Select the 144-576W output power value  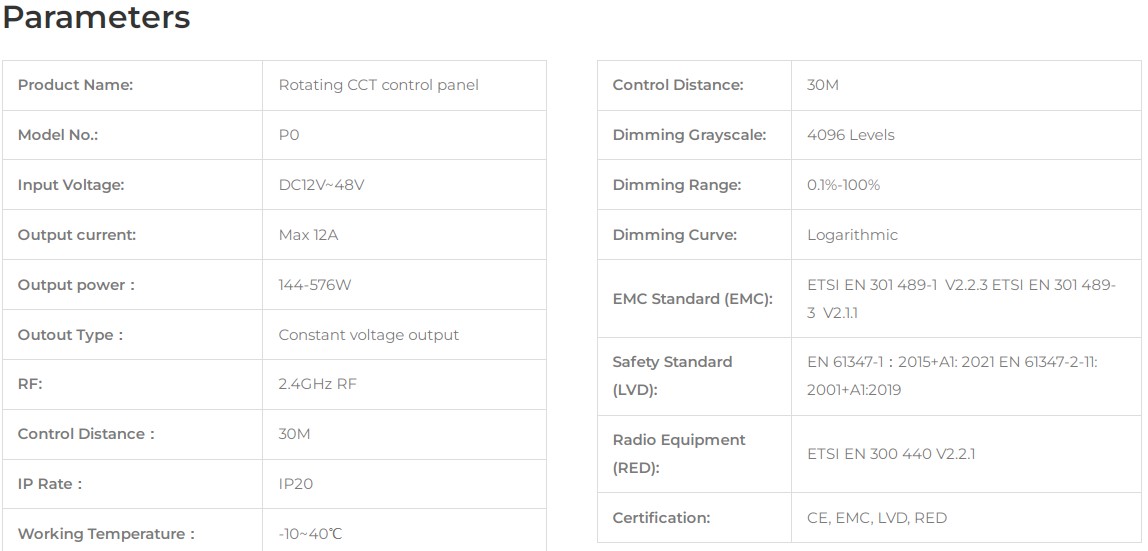click(x=315, y=285)
